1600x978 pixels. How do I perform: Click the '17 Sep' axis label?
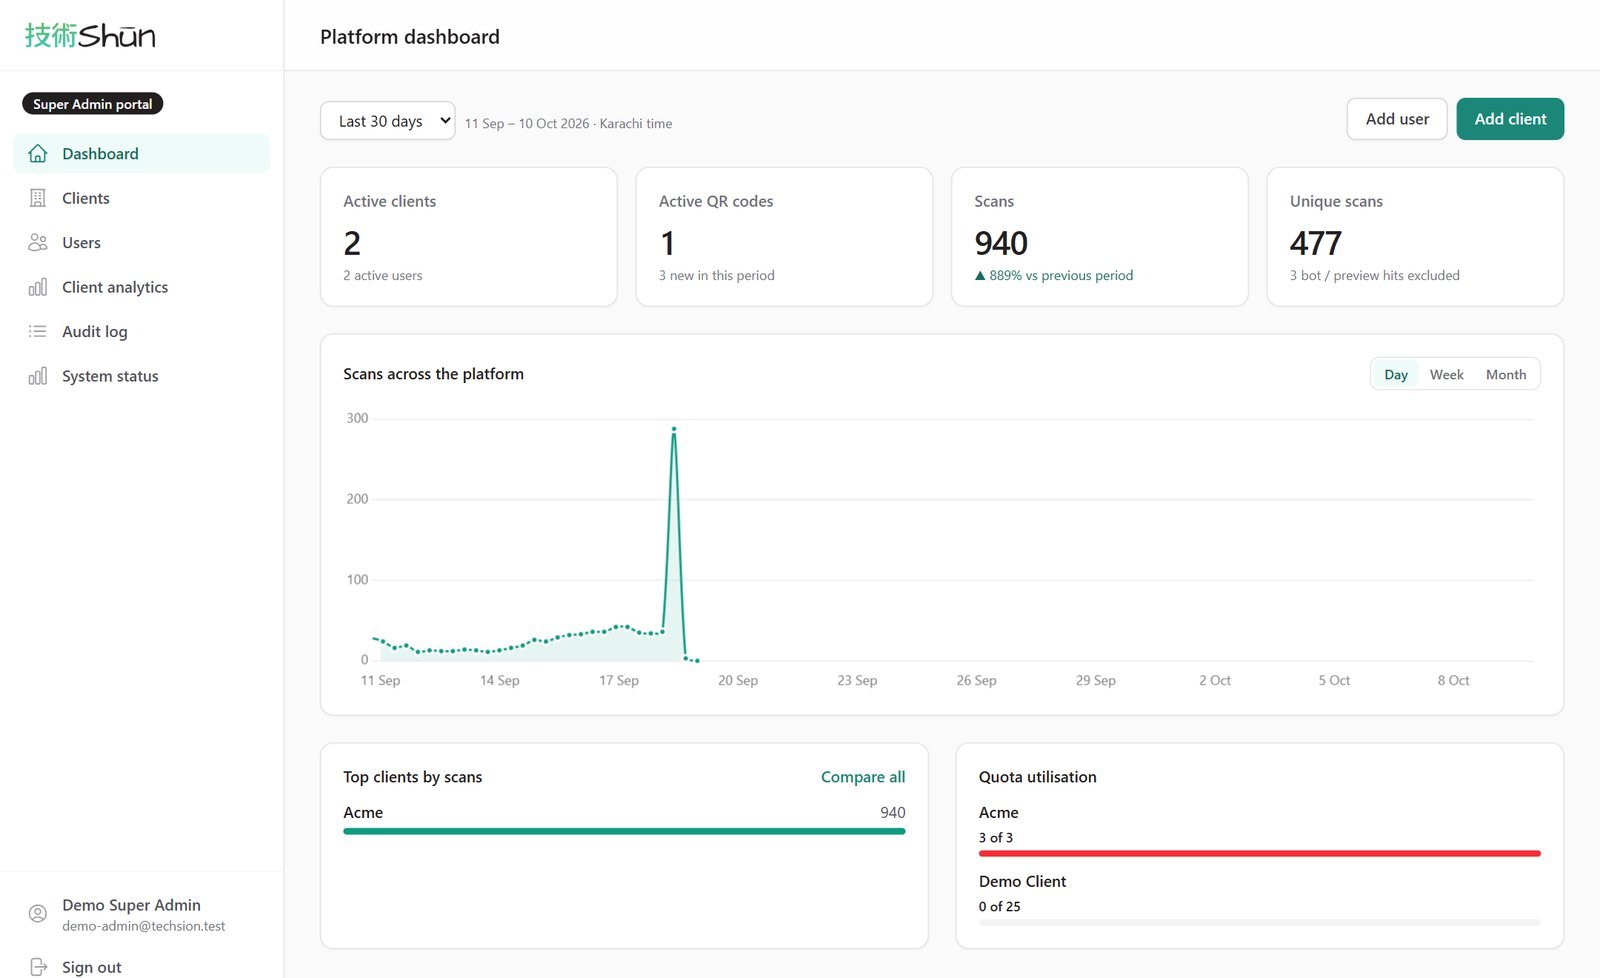[619, 680]
